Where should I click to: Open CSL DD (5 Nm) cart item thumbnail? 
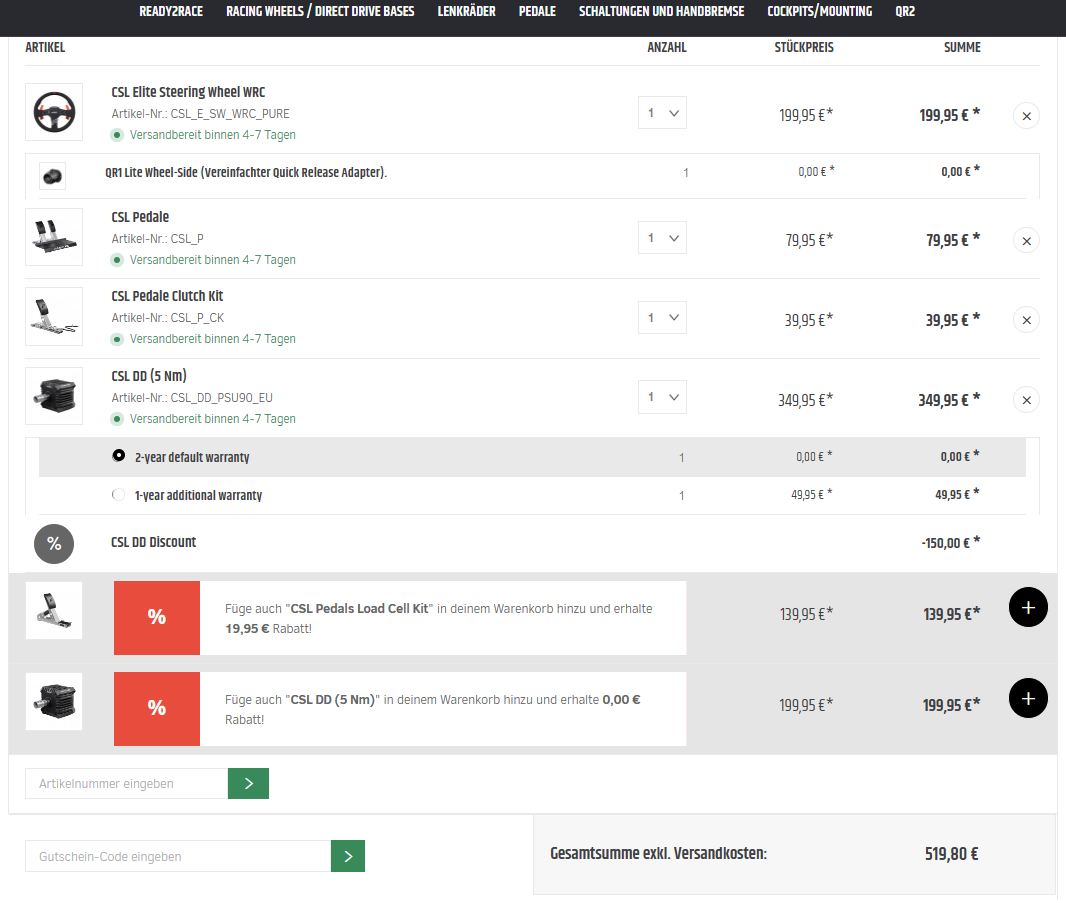pos(54,396)
